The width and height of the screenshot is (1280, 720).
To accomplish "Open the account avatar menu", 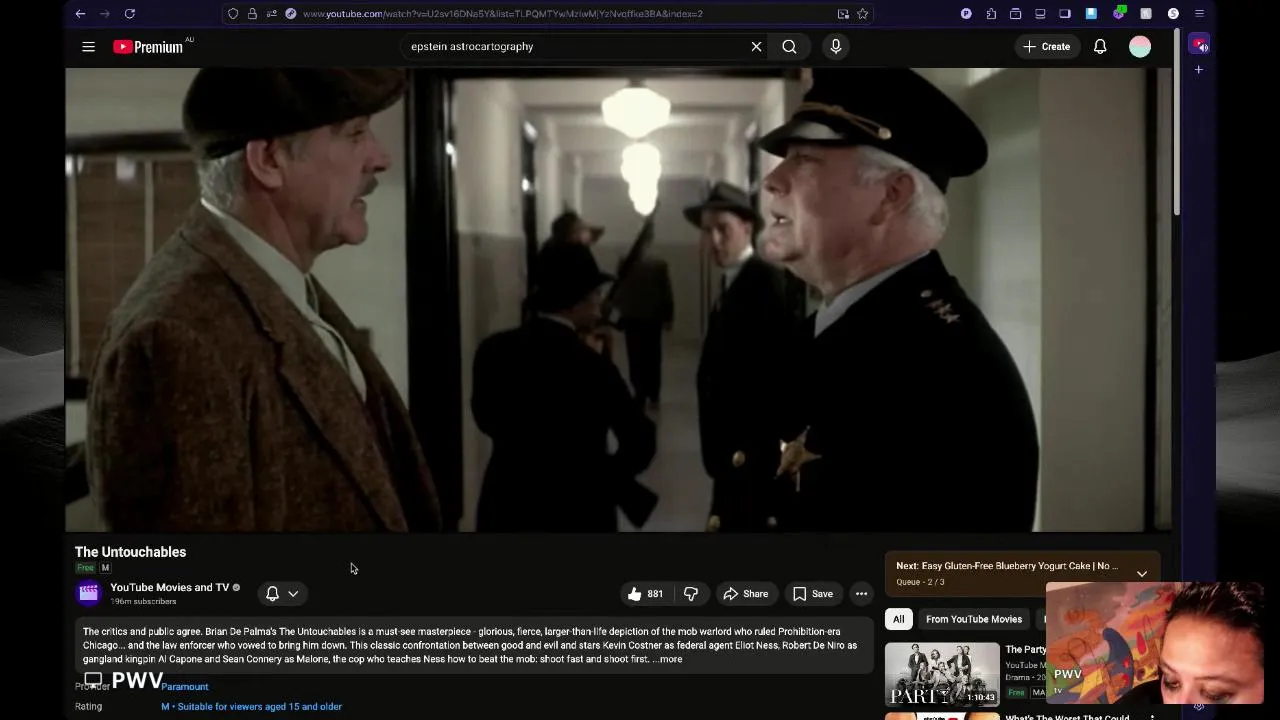I will tap(1140, 47).
